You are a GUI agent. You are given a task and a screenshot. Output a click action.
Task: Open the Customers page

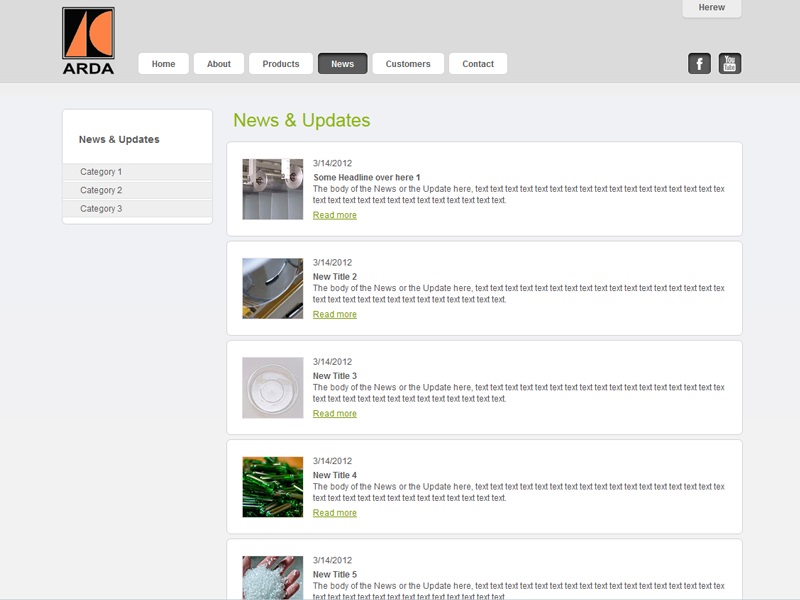[408, 64]
